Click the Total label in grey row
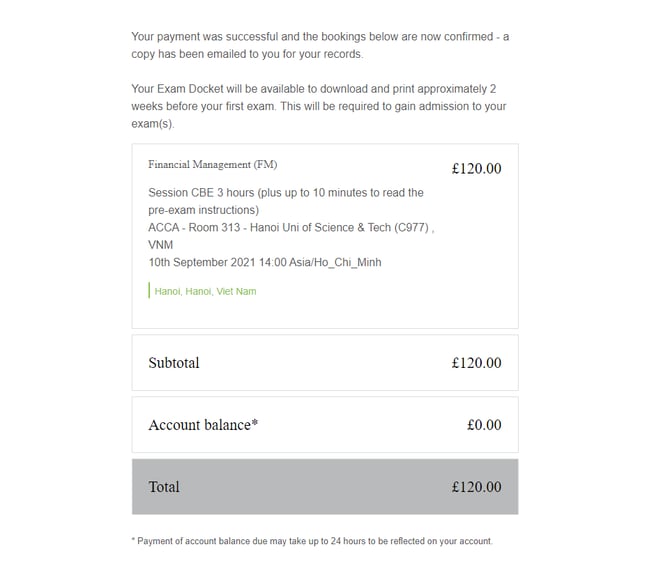This screenshot has width=670, height=570. (164, 487)
